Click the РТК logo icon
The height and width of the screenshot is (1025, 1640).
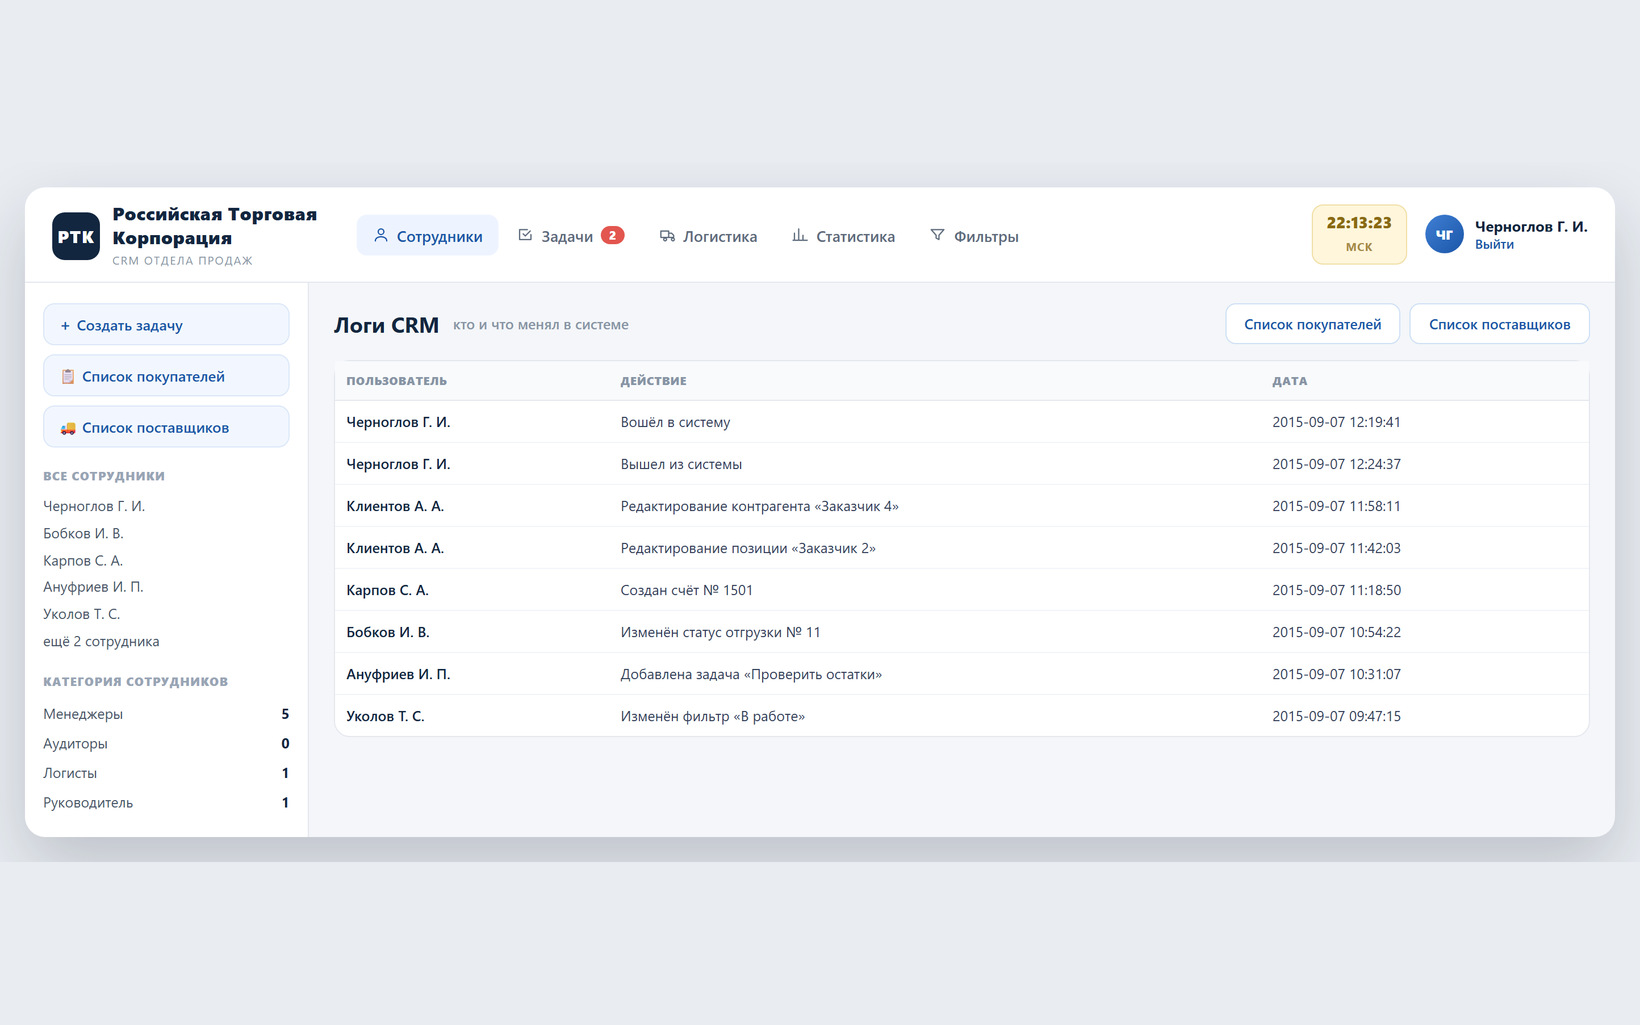(x=76, y=236)
